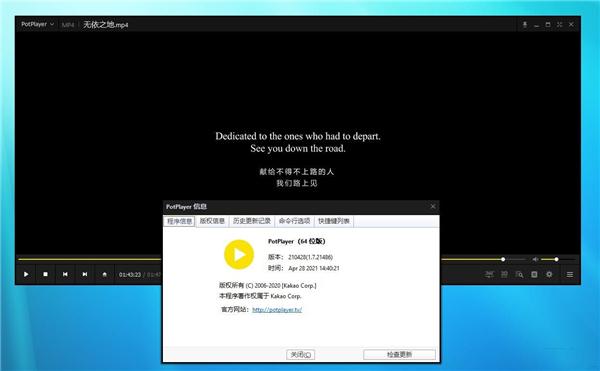Switch to the 版权信息 tab
Viewport: 600px width, 371px height.
click(212, 221)
